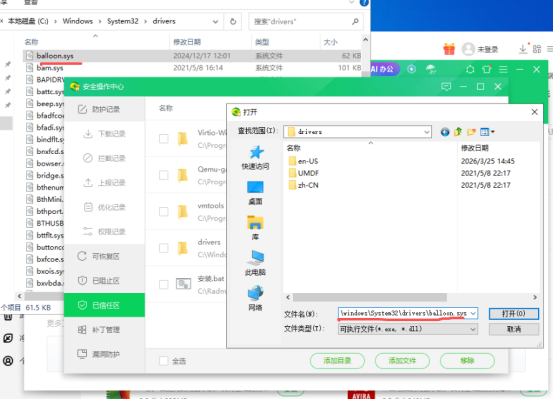Expand the Look in drivers dropdown
Screen dimensions: 554x400
point(426,132)
